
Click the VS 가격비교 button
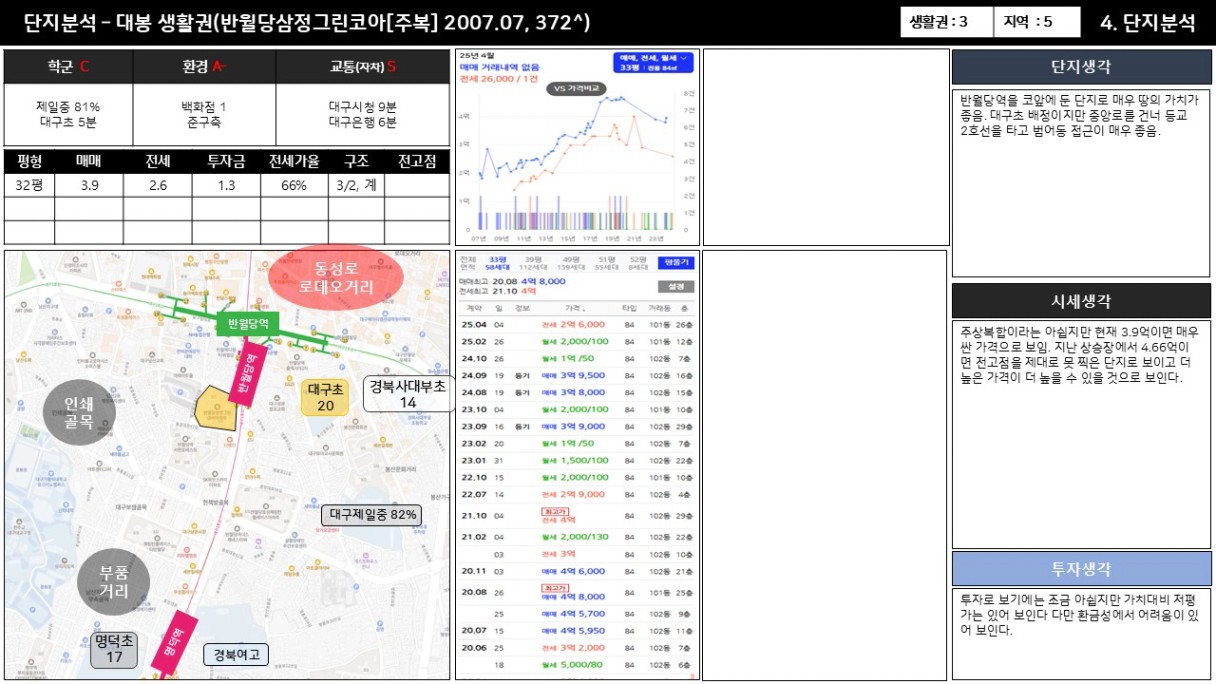click(x=577, y=88)
